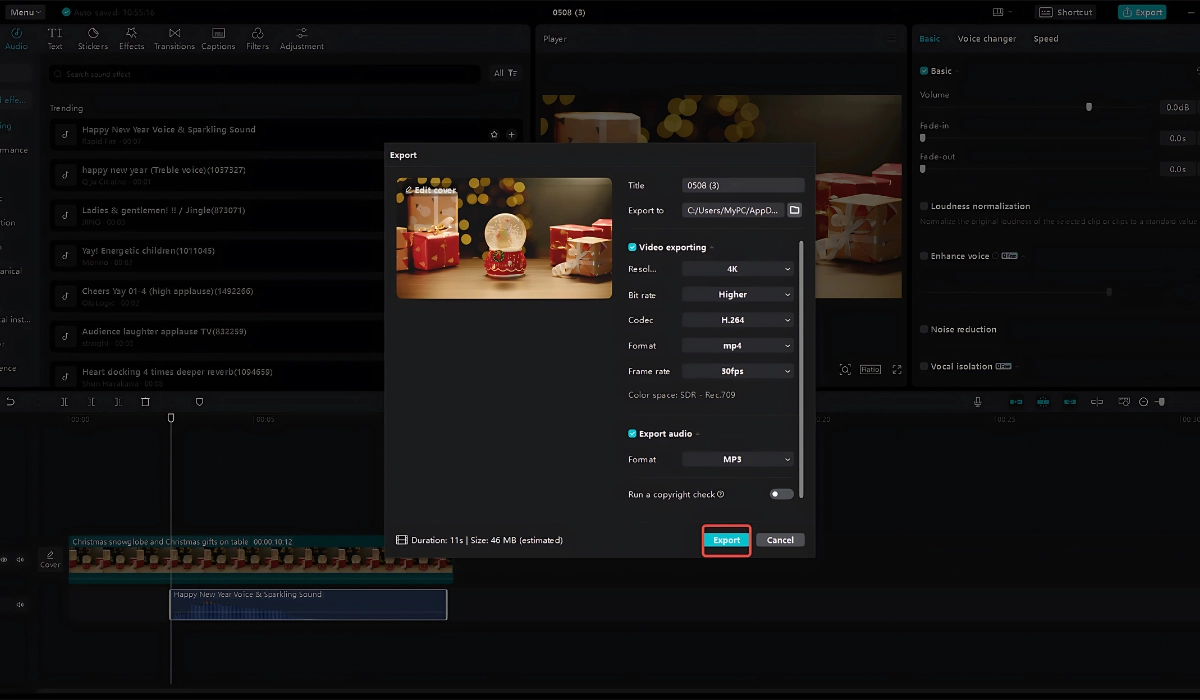Screen dimensions: 1200x700
Task: Toggle video track visibility eye icon
Action: [x=4, y=560]
